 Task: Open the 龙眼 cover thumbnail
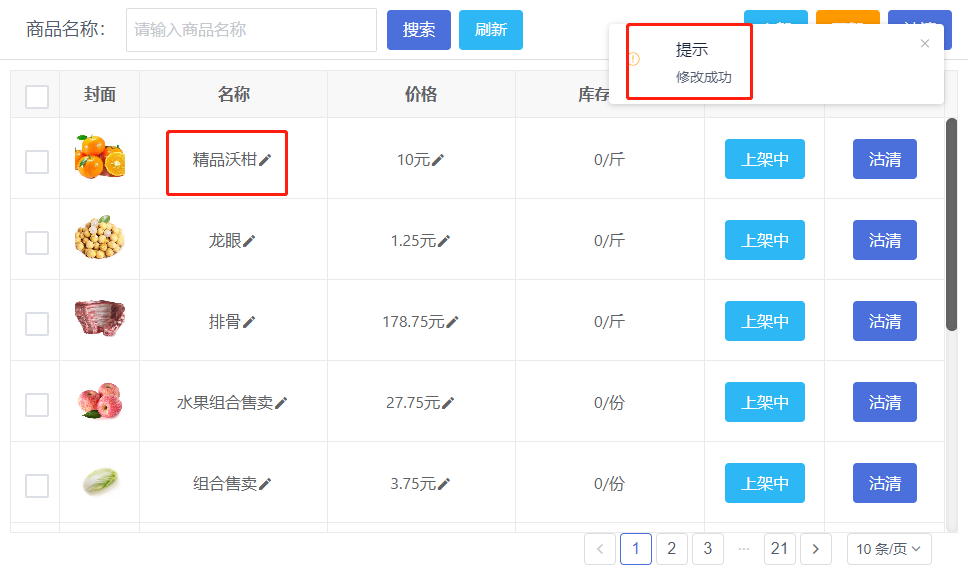(x=100, y=238)
